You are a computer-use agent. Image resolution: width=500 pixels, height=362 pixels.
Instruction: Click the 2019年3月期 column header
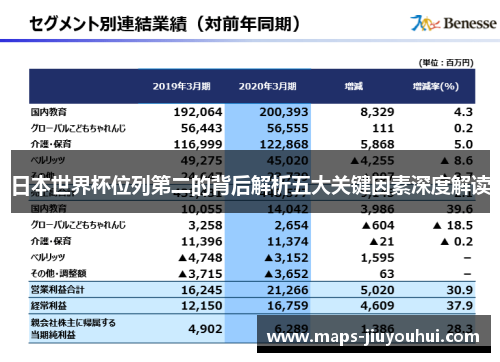[182, 86]
